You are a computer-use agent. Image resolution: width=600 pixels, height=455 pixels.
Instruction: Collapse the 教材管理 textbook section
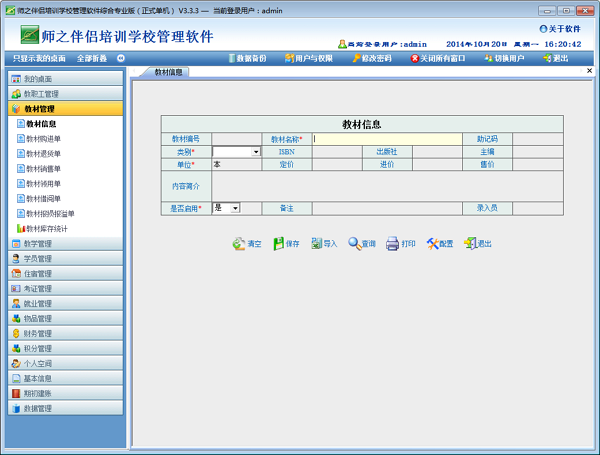coord(65,109)
